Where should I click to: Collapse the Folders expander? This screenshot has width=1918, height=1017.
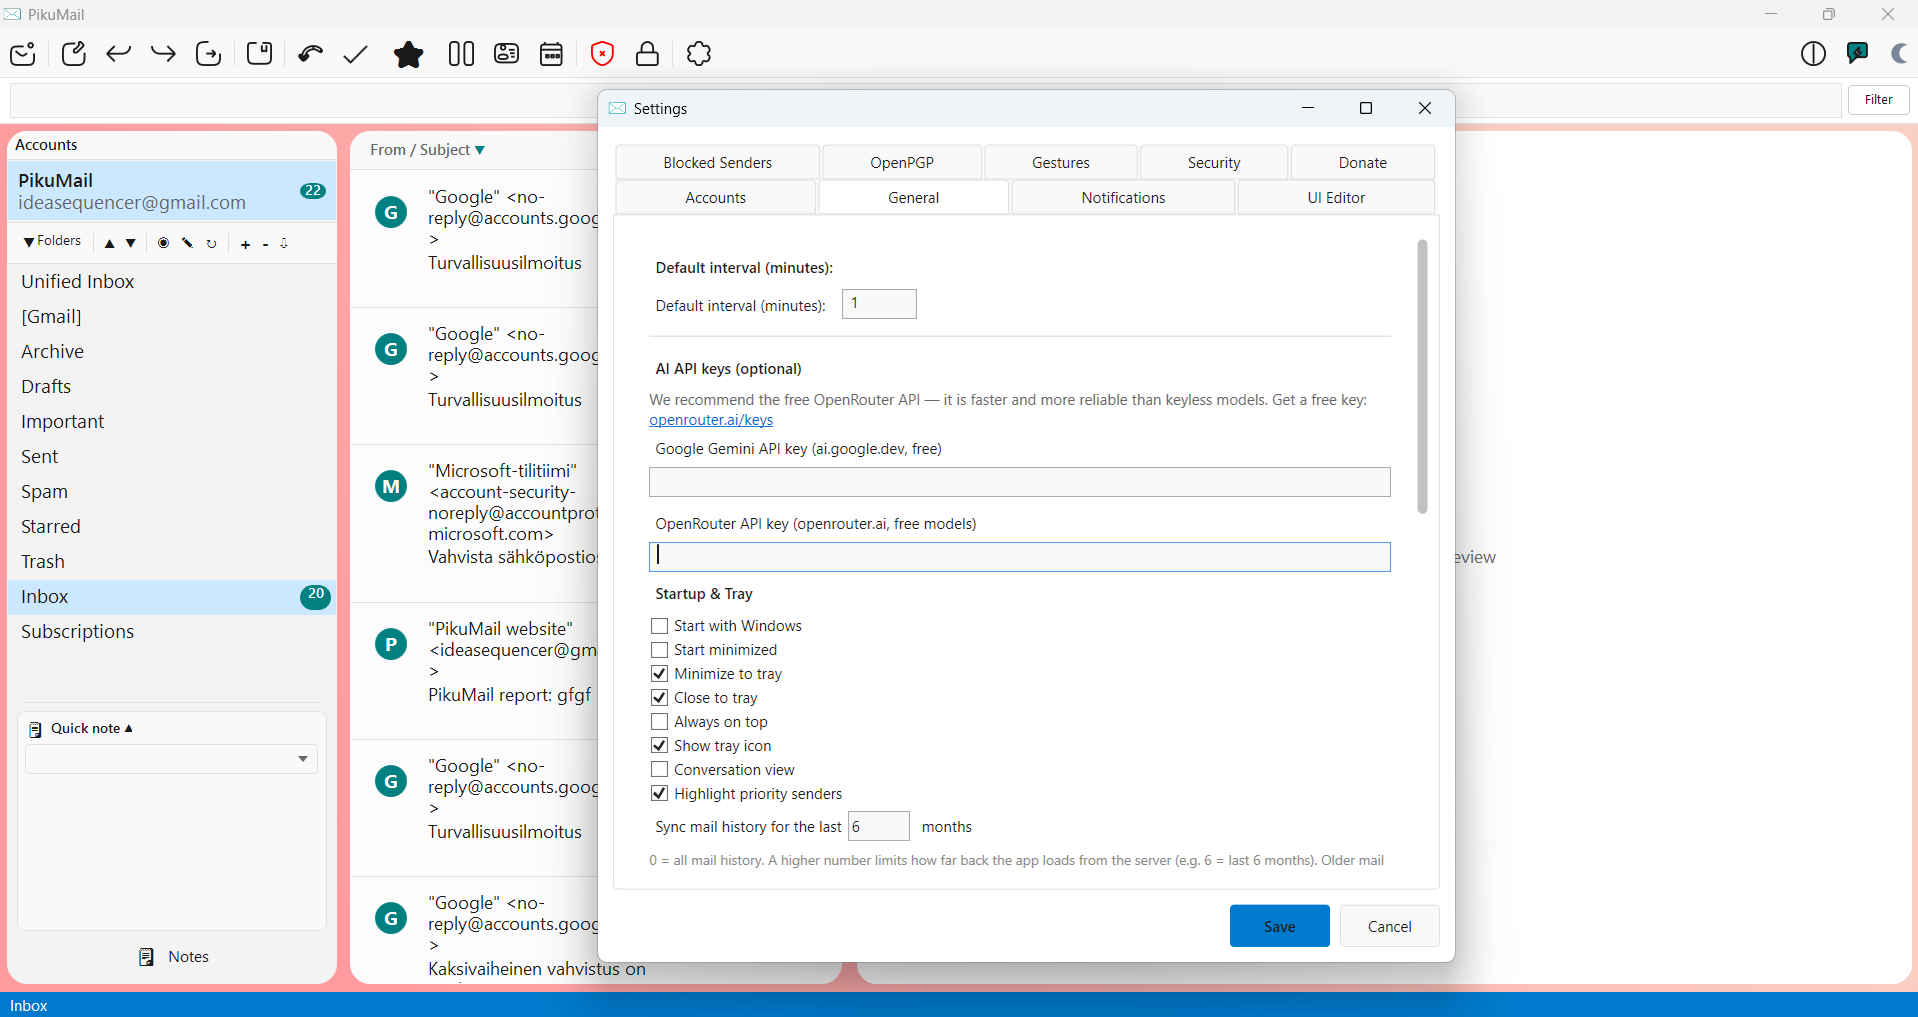52,241
